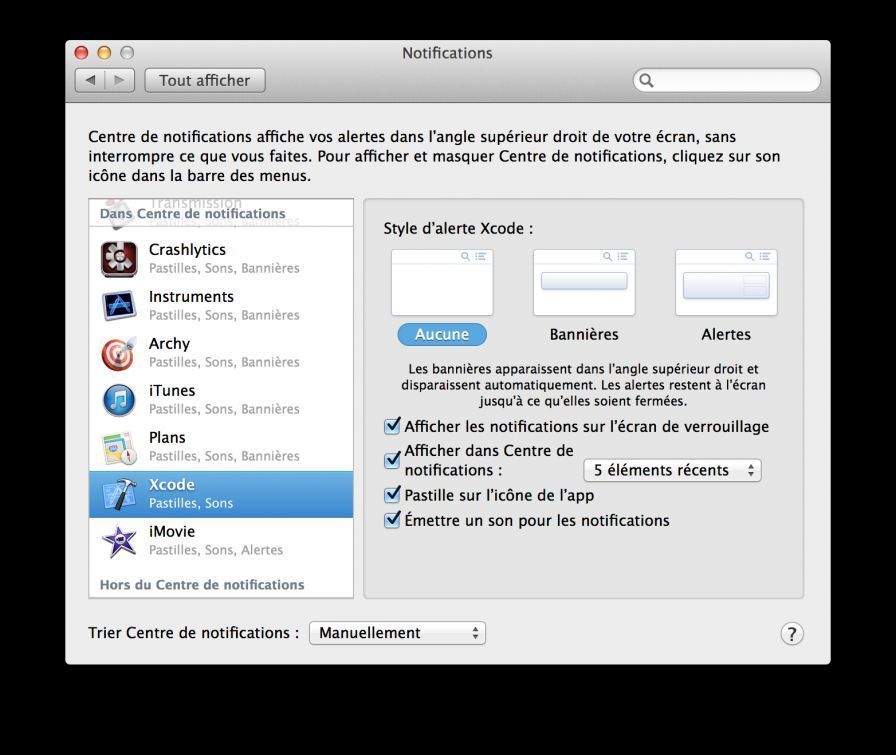Go back with the left arrow button
The height and width of the screenshot is (755, 896).
(x=91, y=80)
